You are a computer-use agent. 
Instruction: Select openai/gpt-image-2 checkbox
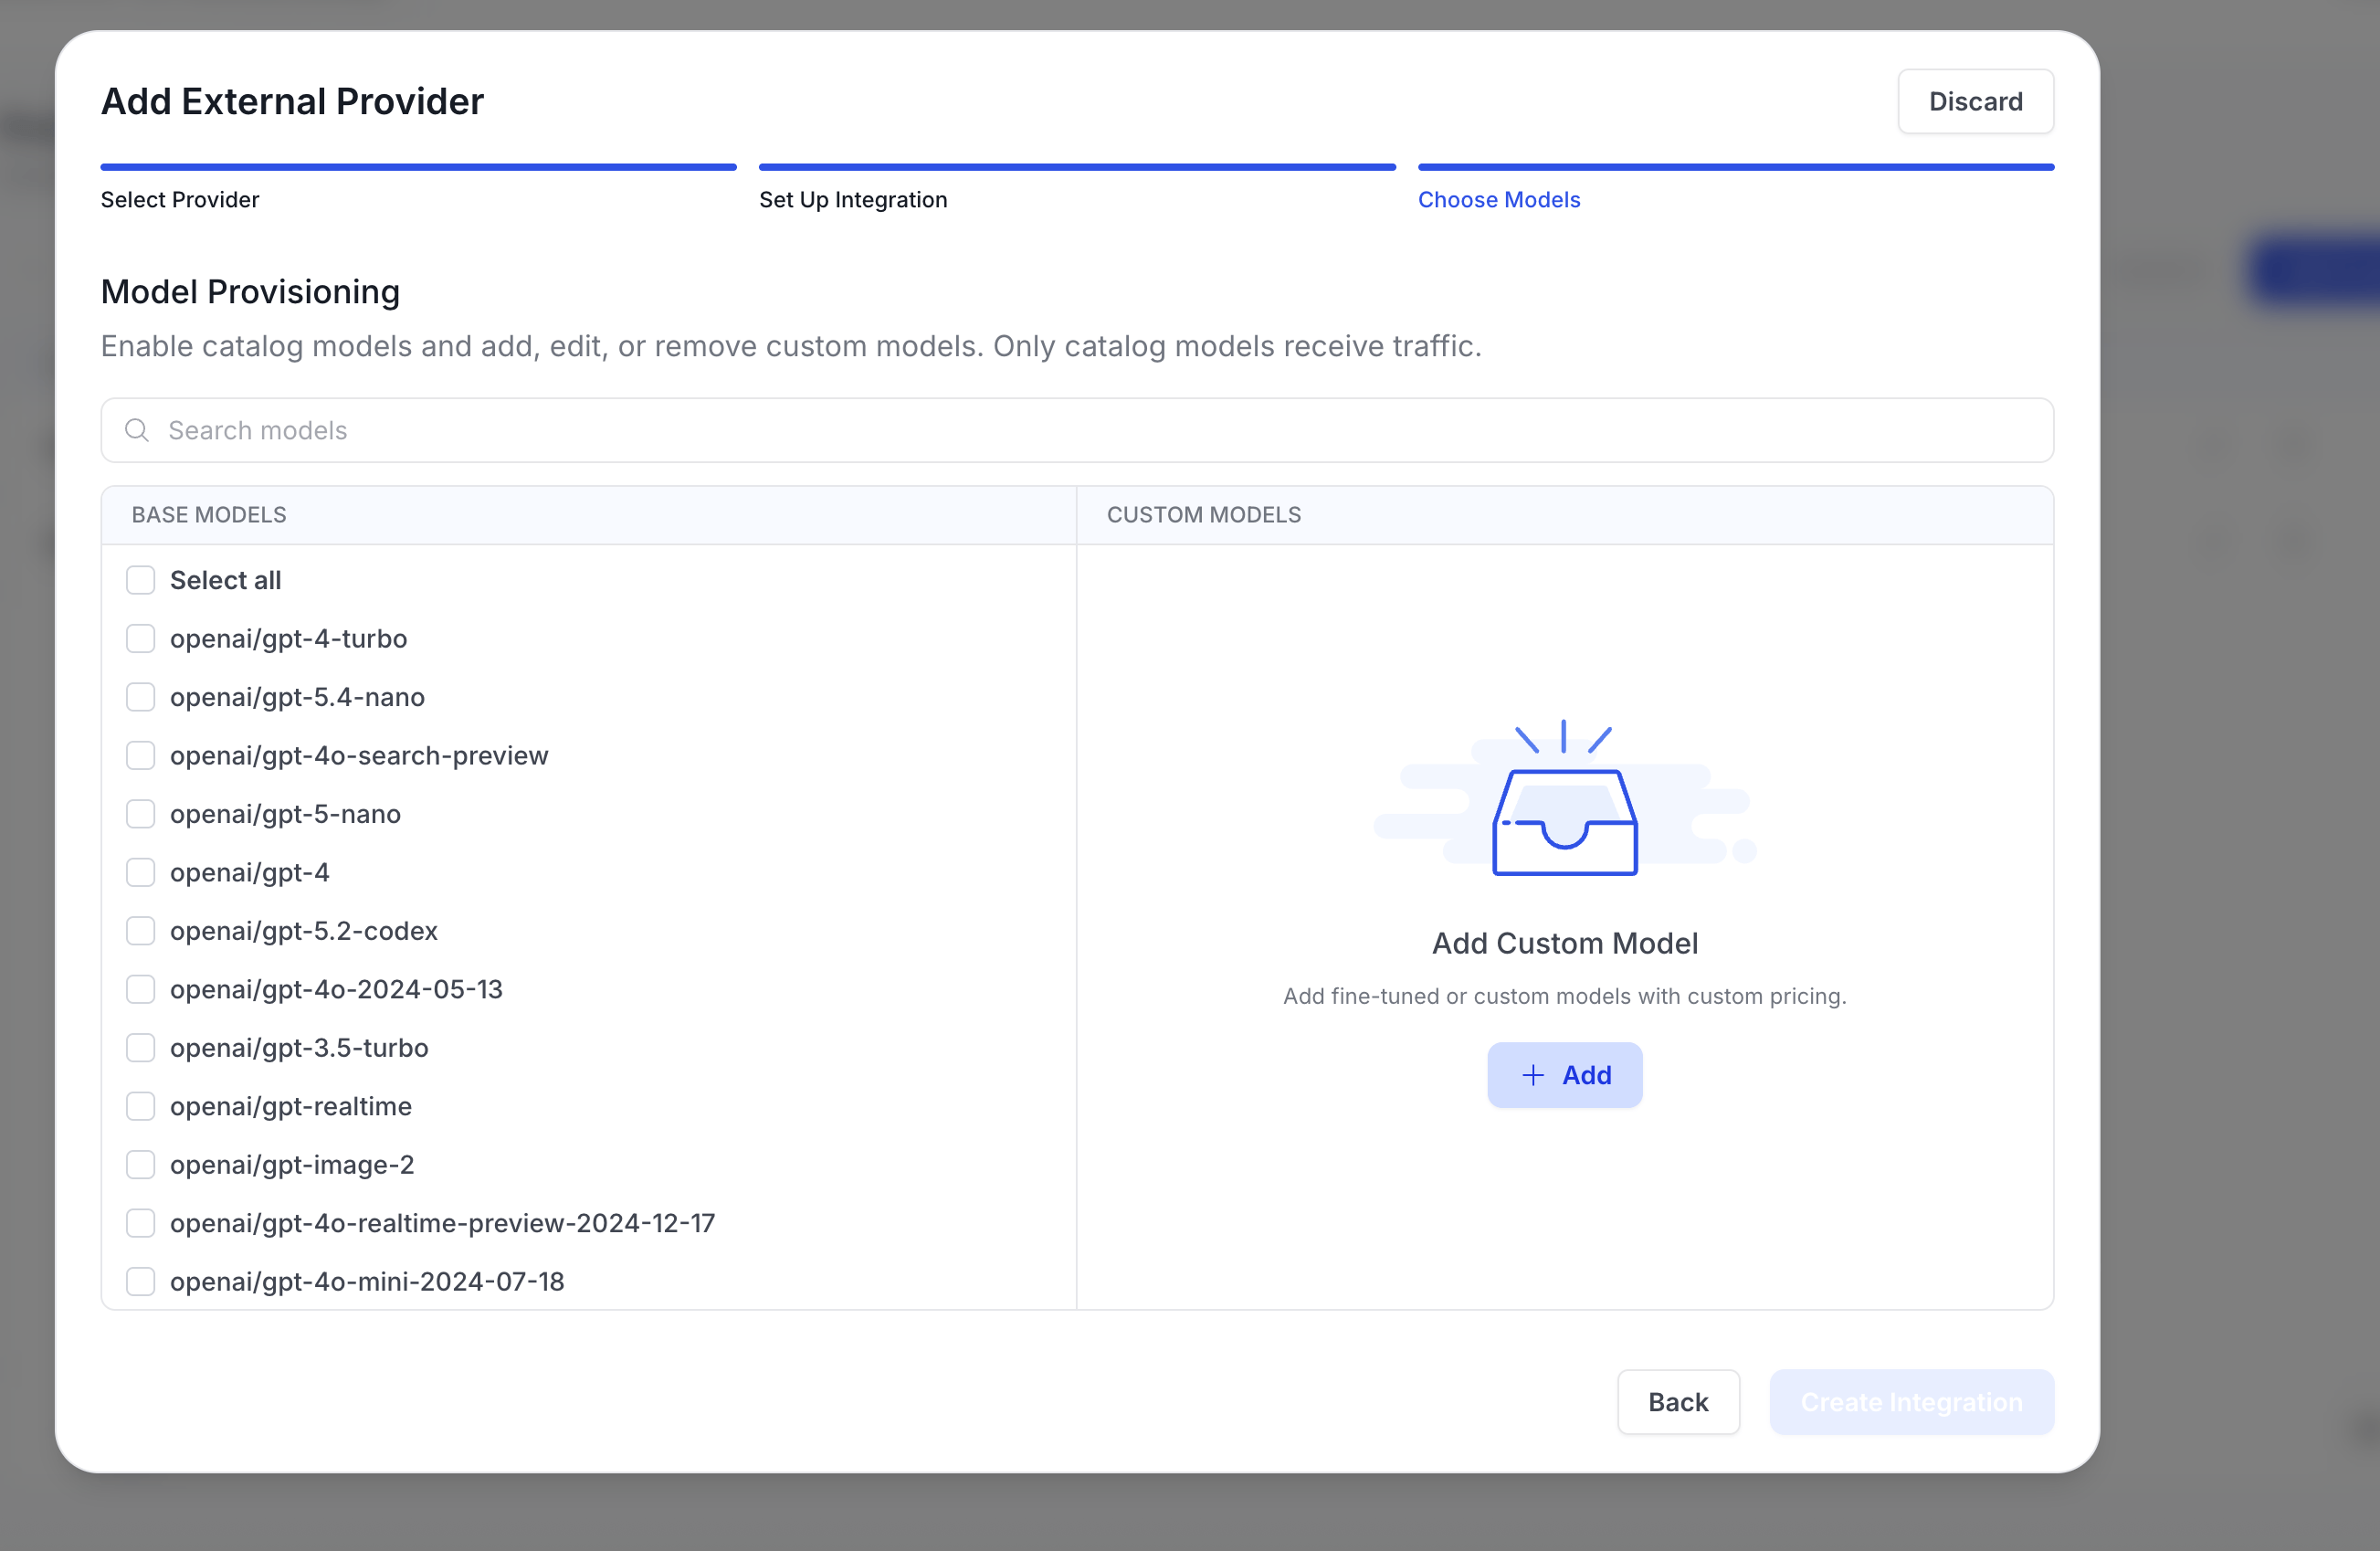point(141,1165)
